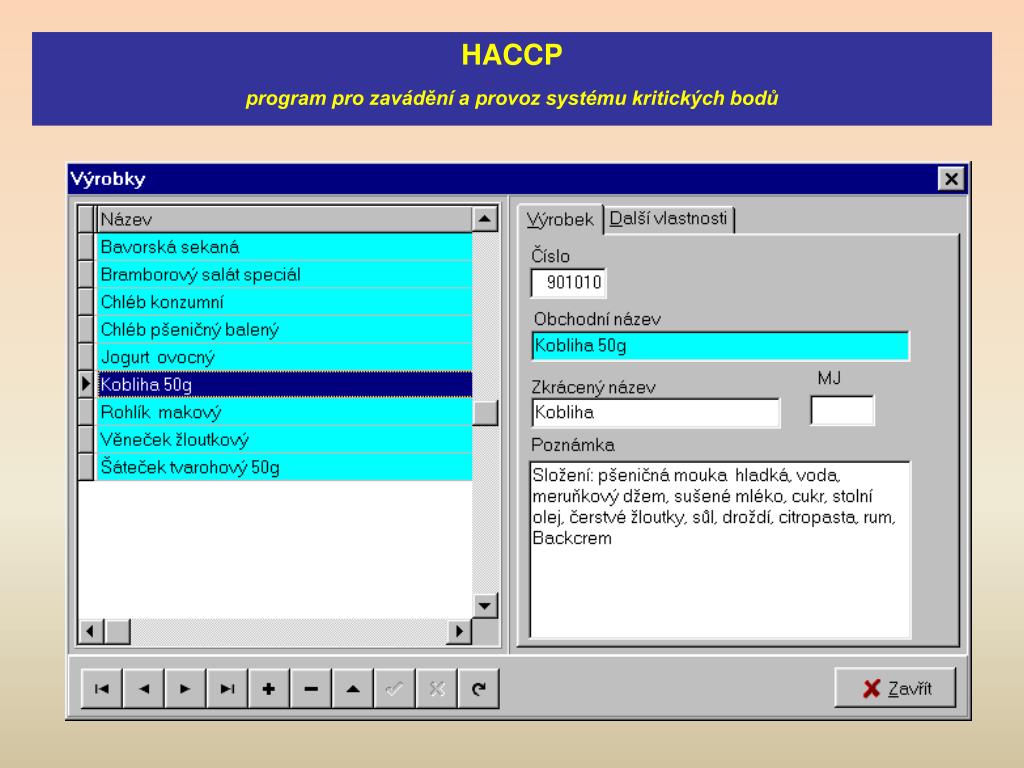Click the horizontal scroll right arrow
The height and width of the screenshot is (768, 1024).
(459, 631)
